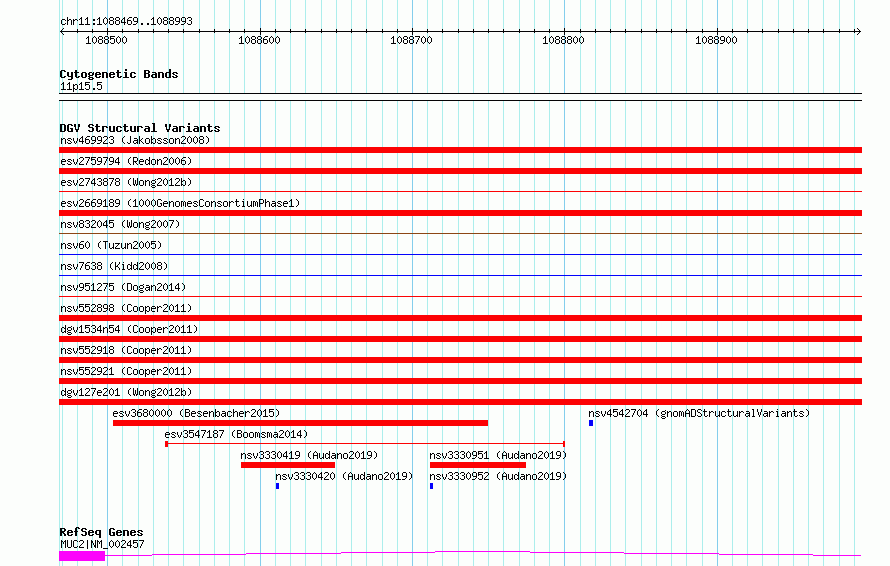Open the dgv1534n54 (Cooper2011) entry

click(x=128, y=329)
